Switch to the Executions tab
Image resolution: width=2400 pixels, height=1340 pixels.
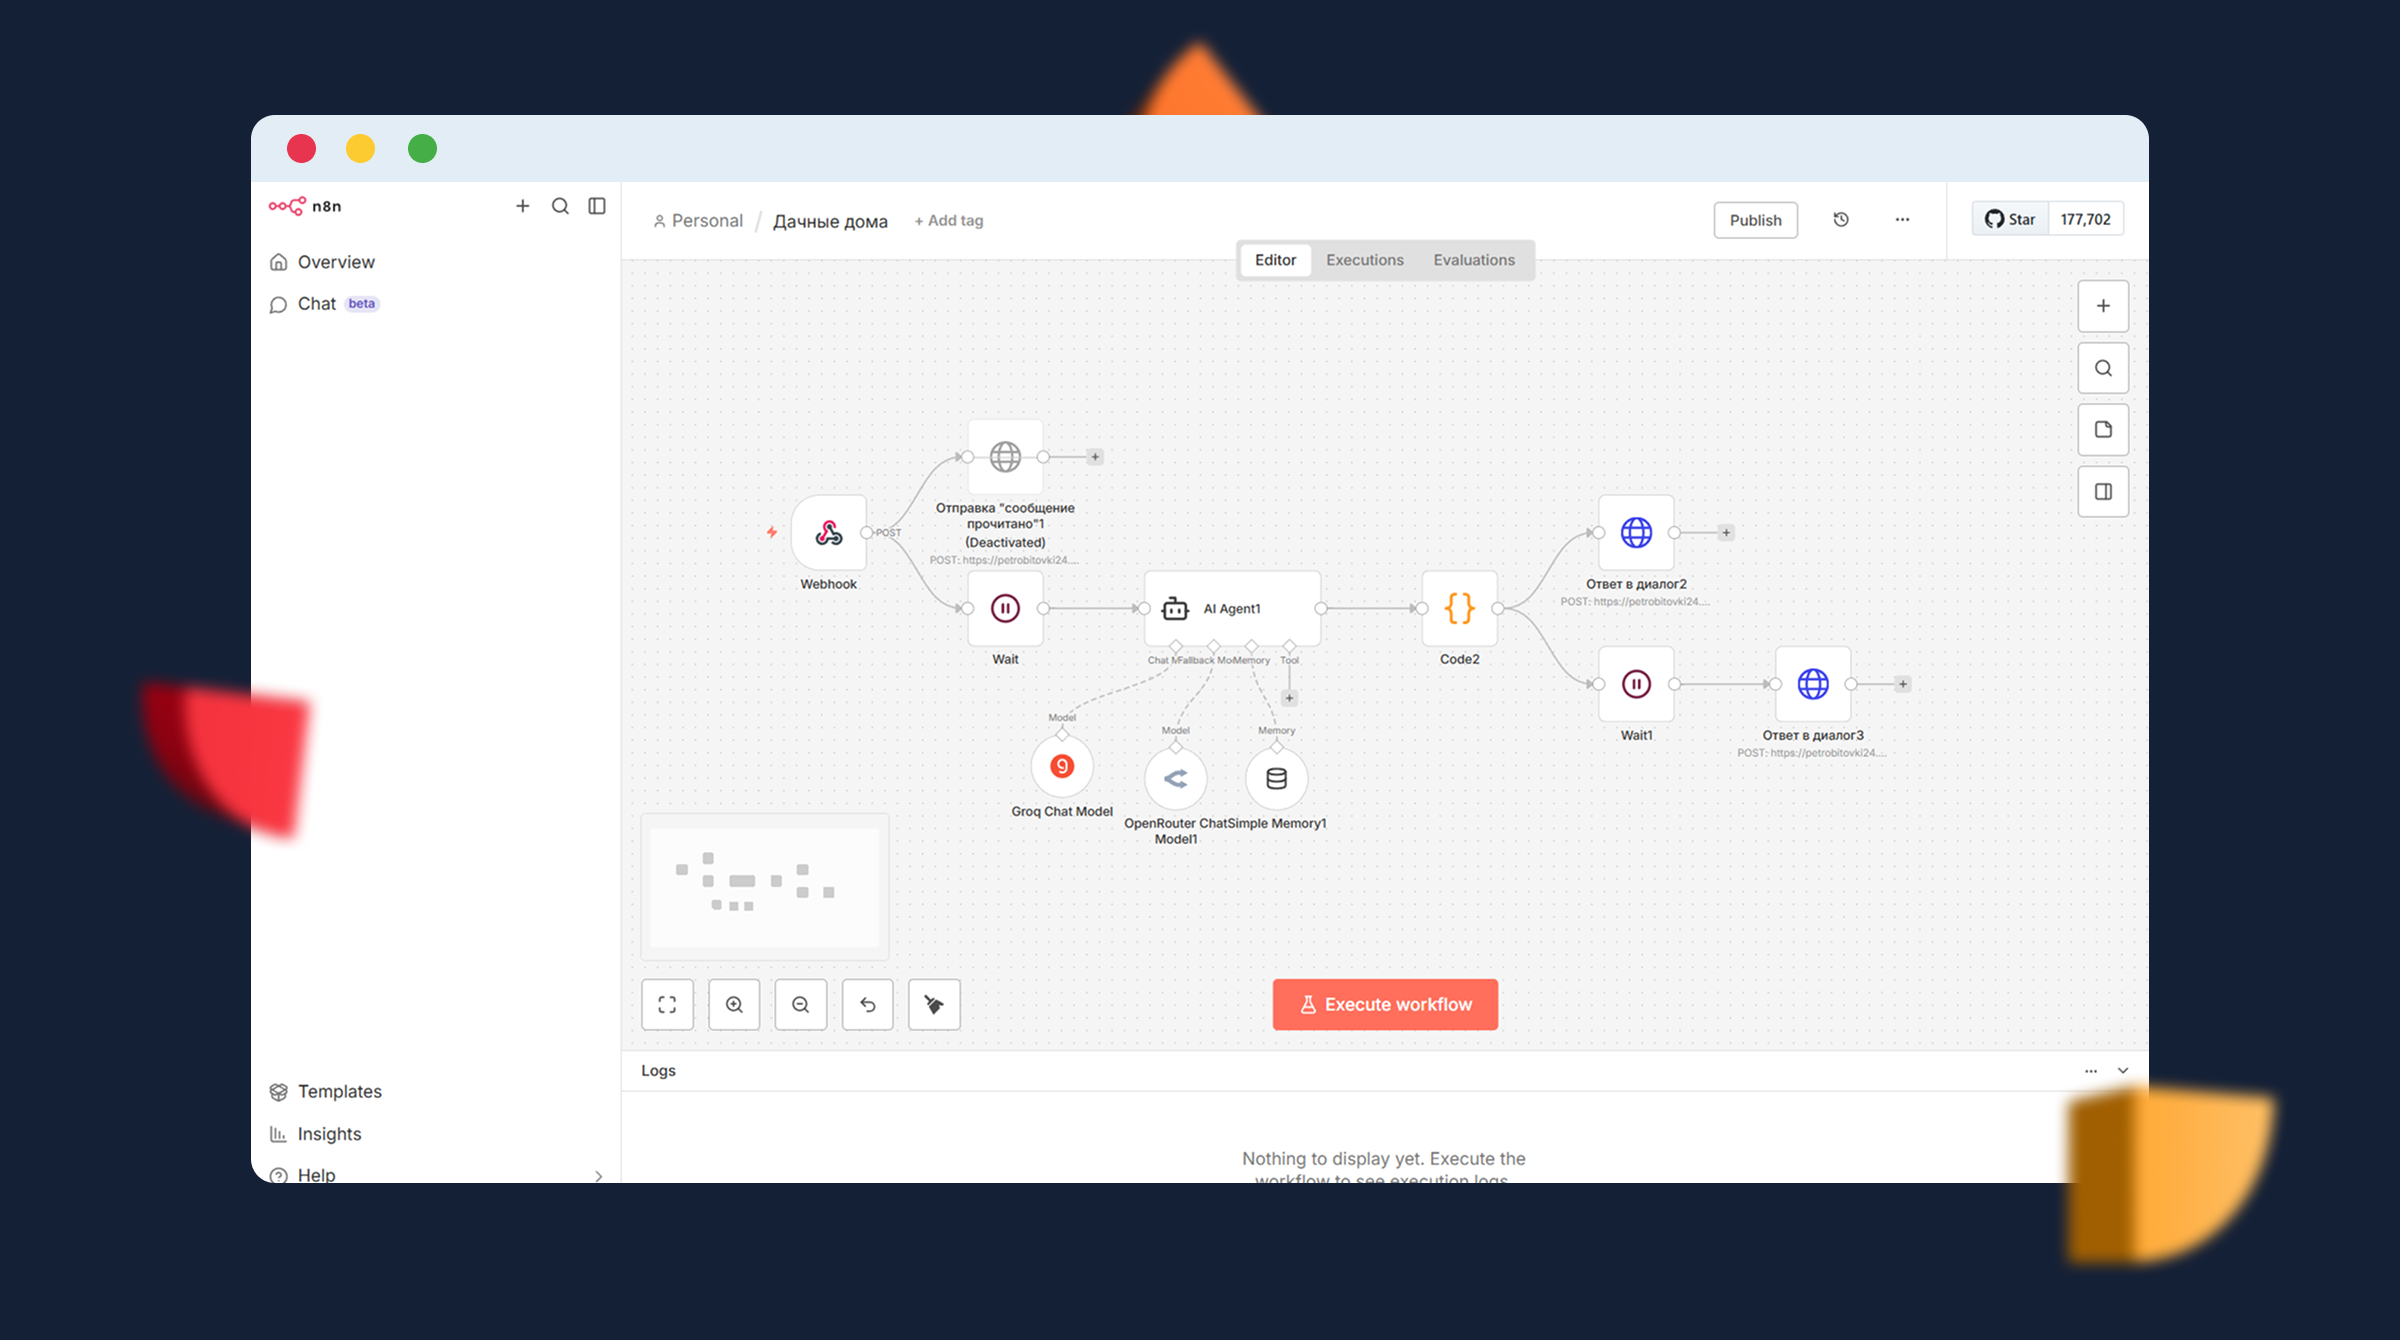tap(1364, 260)
